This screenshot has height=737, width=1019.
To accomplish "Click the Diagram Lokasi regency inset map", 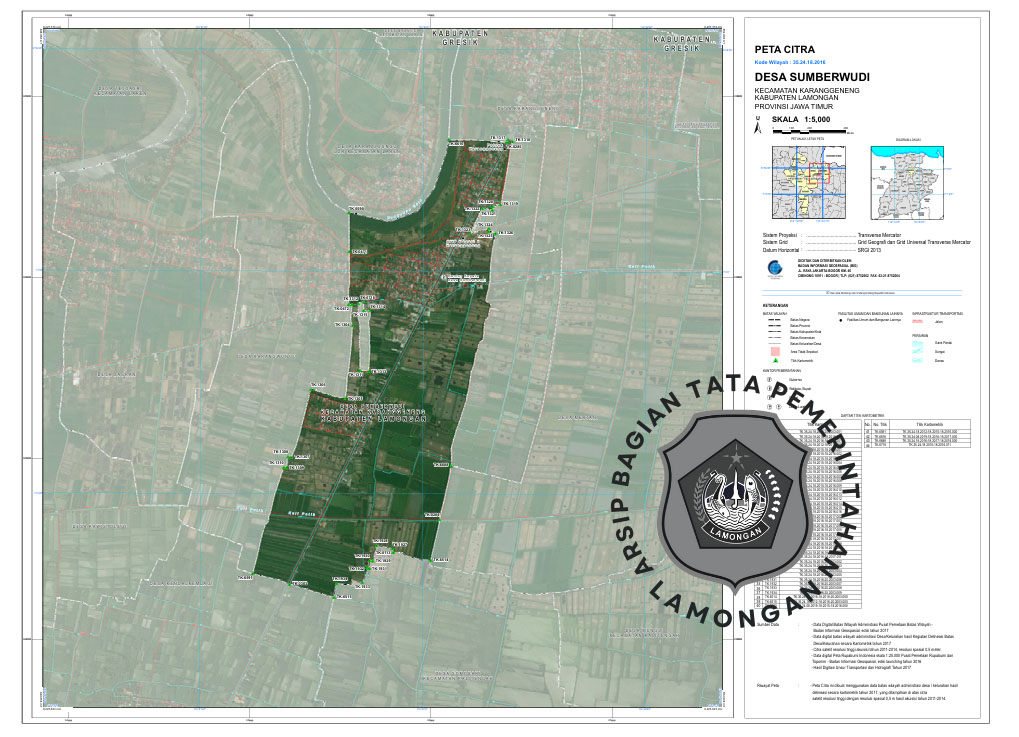I will (x=909, y=183).
